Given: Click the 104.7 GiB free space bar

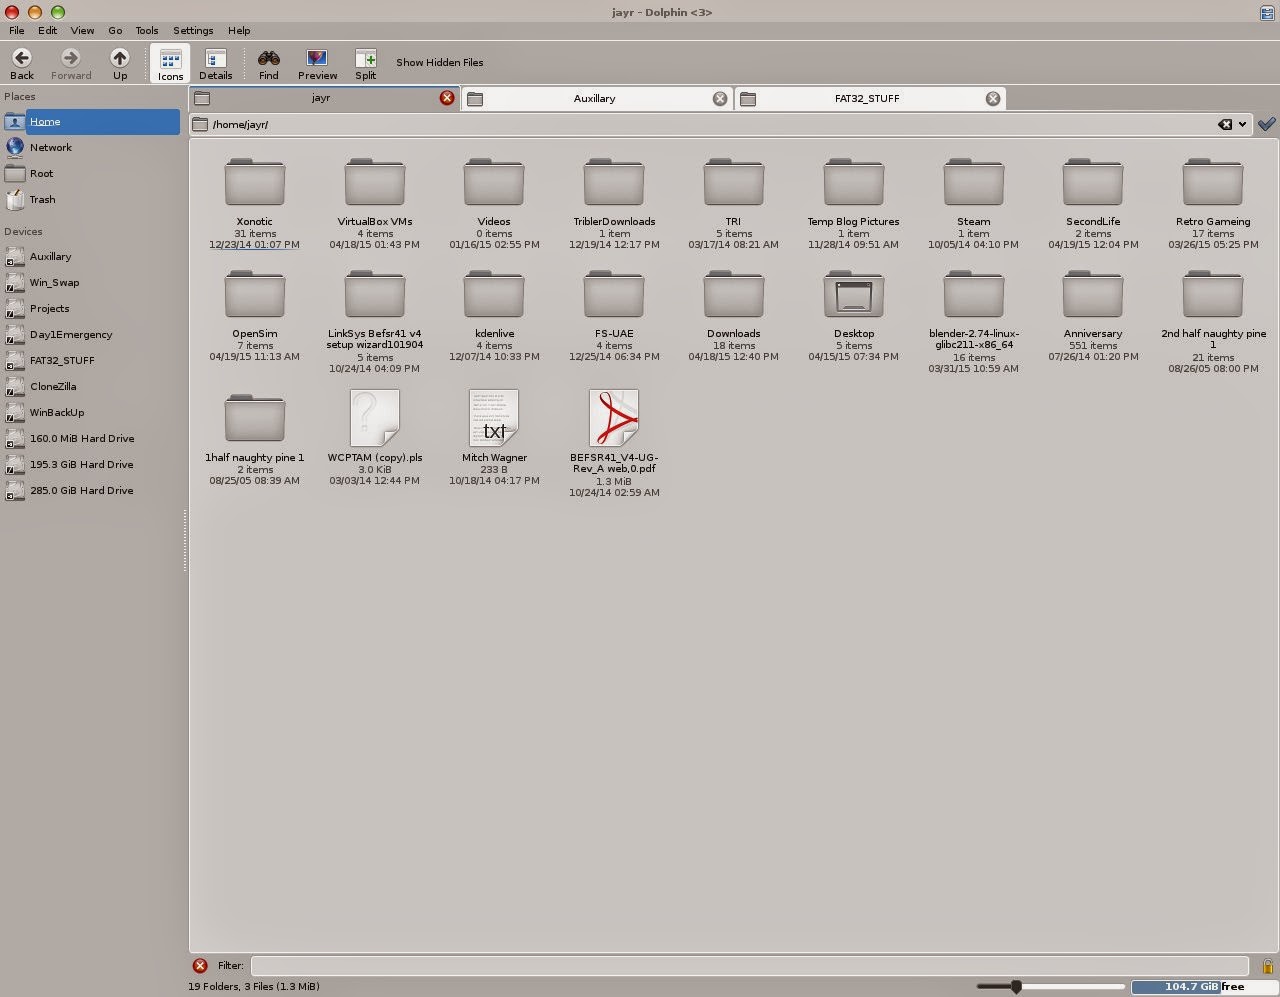Looking at the screenshot, I should point(1203,987).
